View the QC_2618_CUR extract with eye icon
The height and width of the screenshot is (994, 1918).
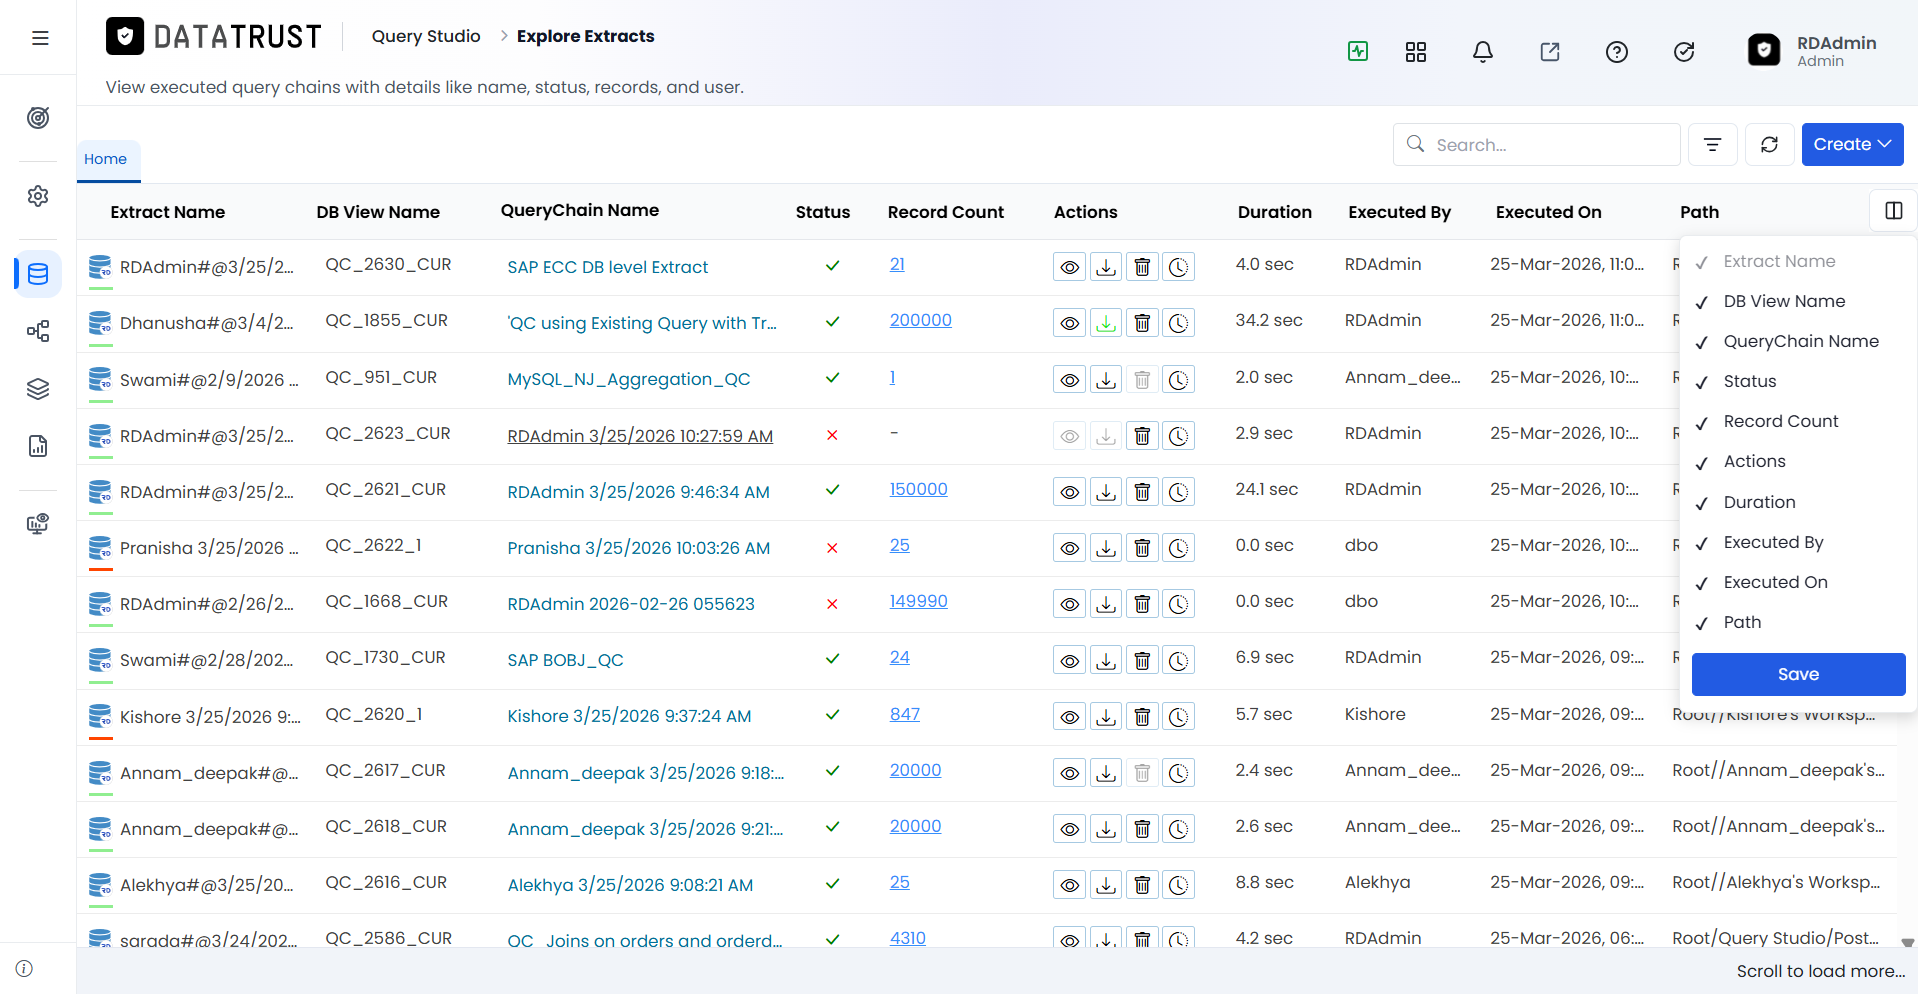(x=1070, y=829)
